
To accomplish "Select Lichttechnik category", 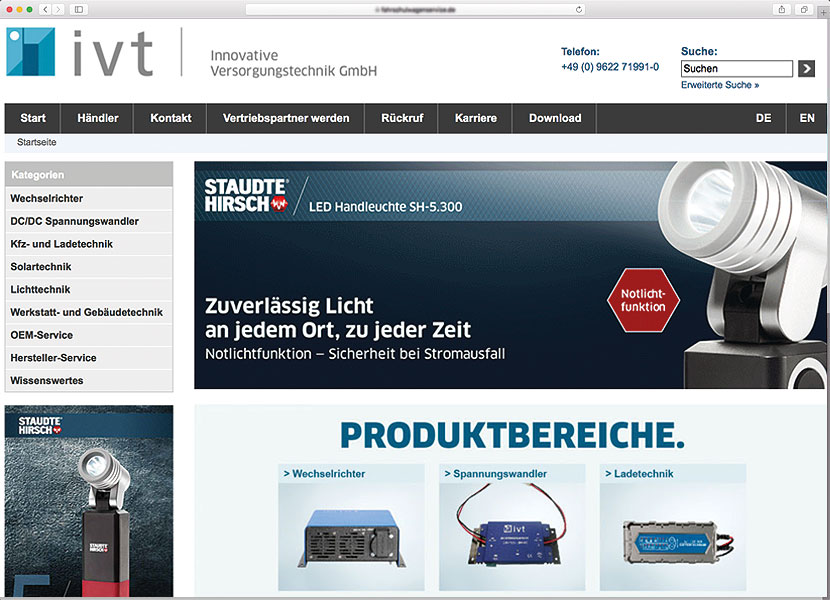I will tap(89, 290).
